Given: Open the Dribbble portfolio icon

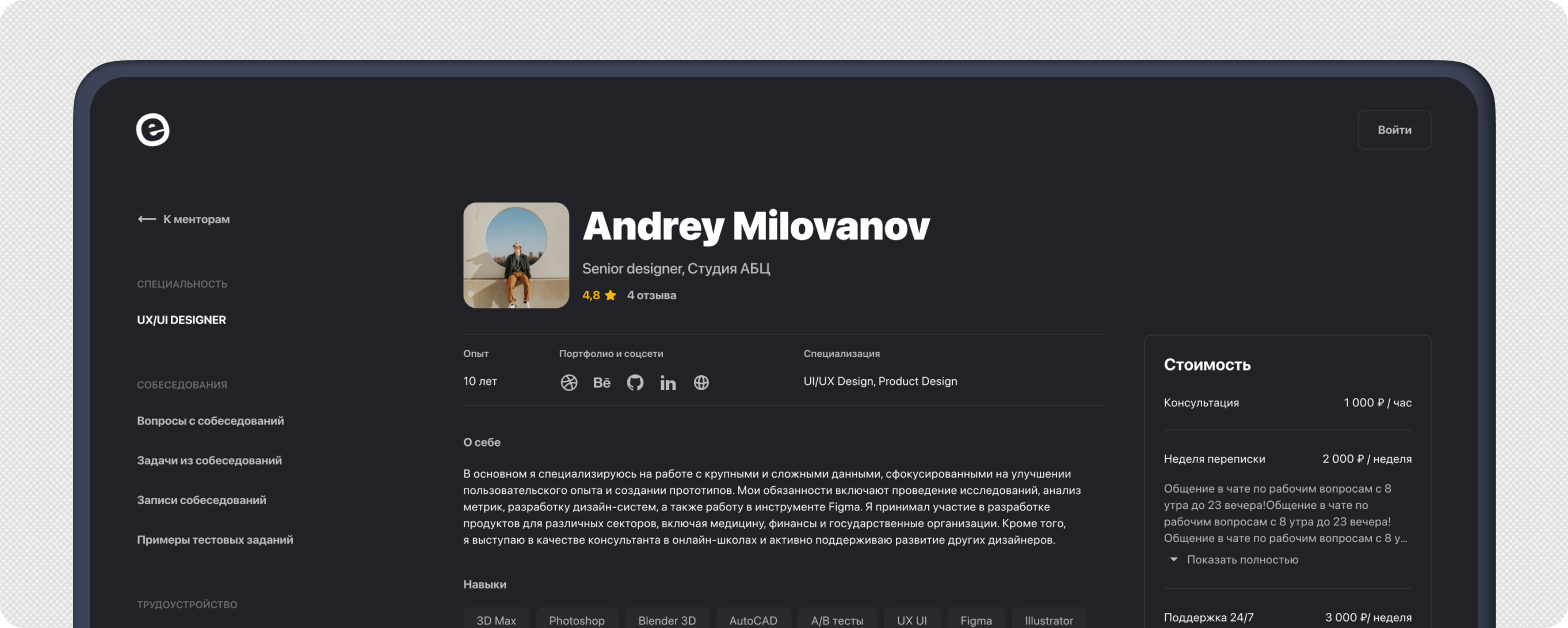Looking at the screenshot, I should [x=569, y=382].
